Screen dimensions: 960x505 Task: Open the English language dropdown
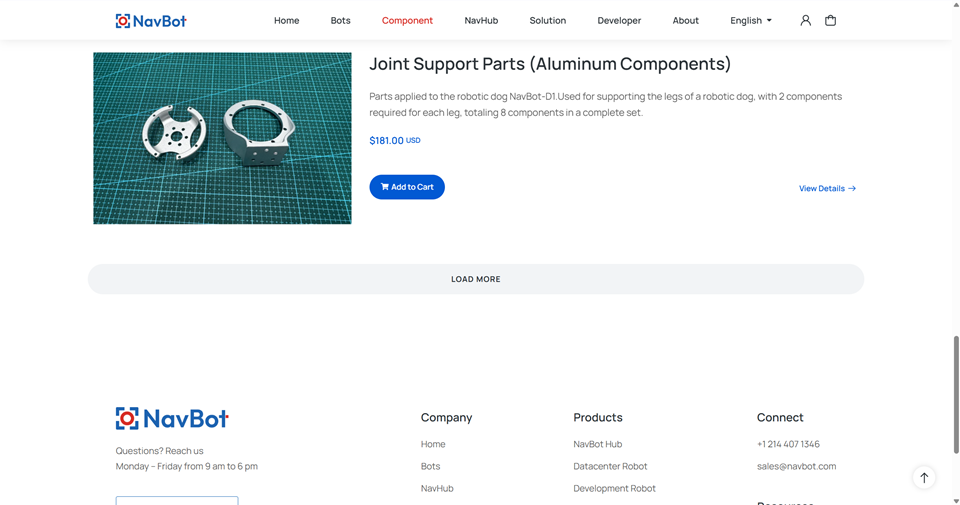click(751, 20)
